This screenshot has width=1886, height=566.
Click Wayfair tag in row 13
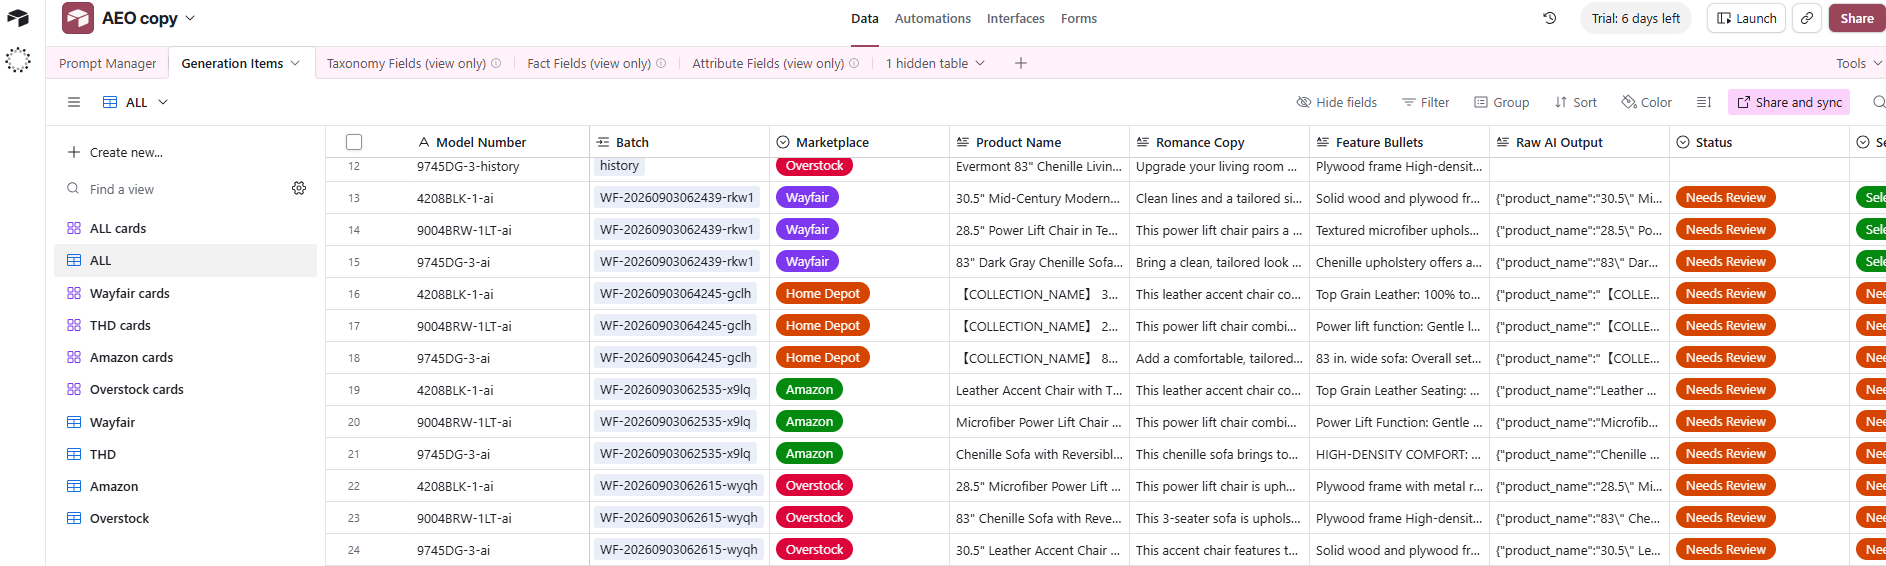coord(807,198)
